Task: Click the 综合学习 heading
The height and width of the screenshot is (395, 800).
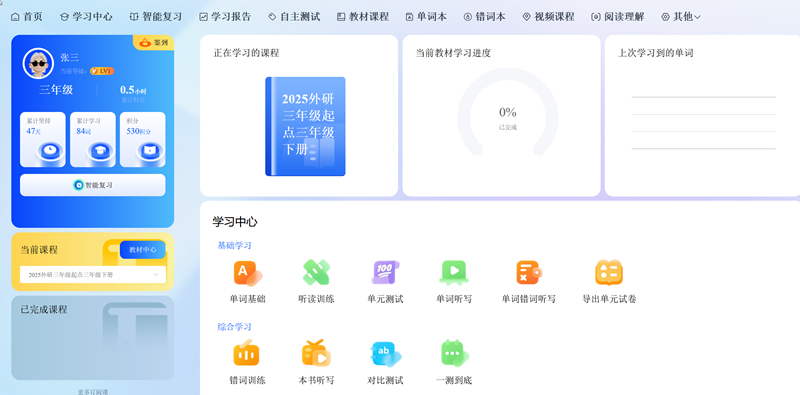Action: pos(235,327)
